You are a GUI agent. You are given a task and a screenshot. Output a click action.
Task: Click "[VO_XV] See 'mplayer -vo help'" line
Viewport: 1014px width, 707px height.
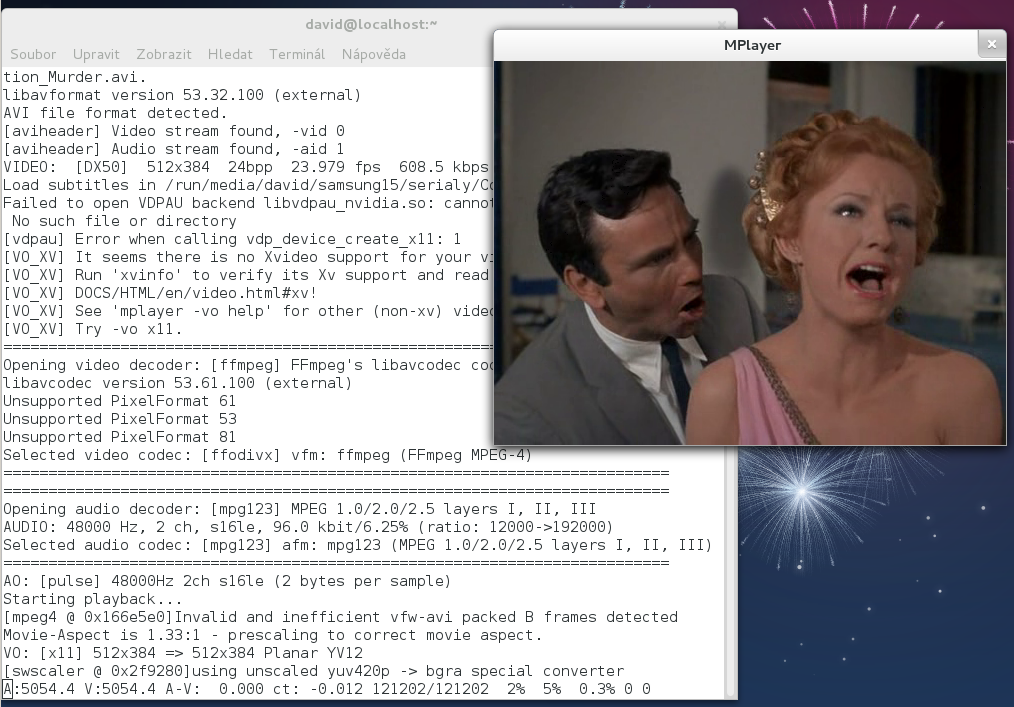(248, 311)
